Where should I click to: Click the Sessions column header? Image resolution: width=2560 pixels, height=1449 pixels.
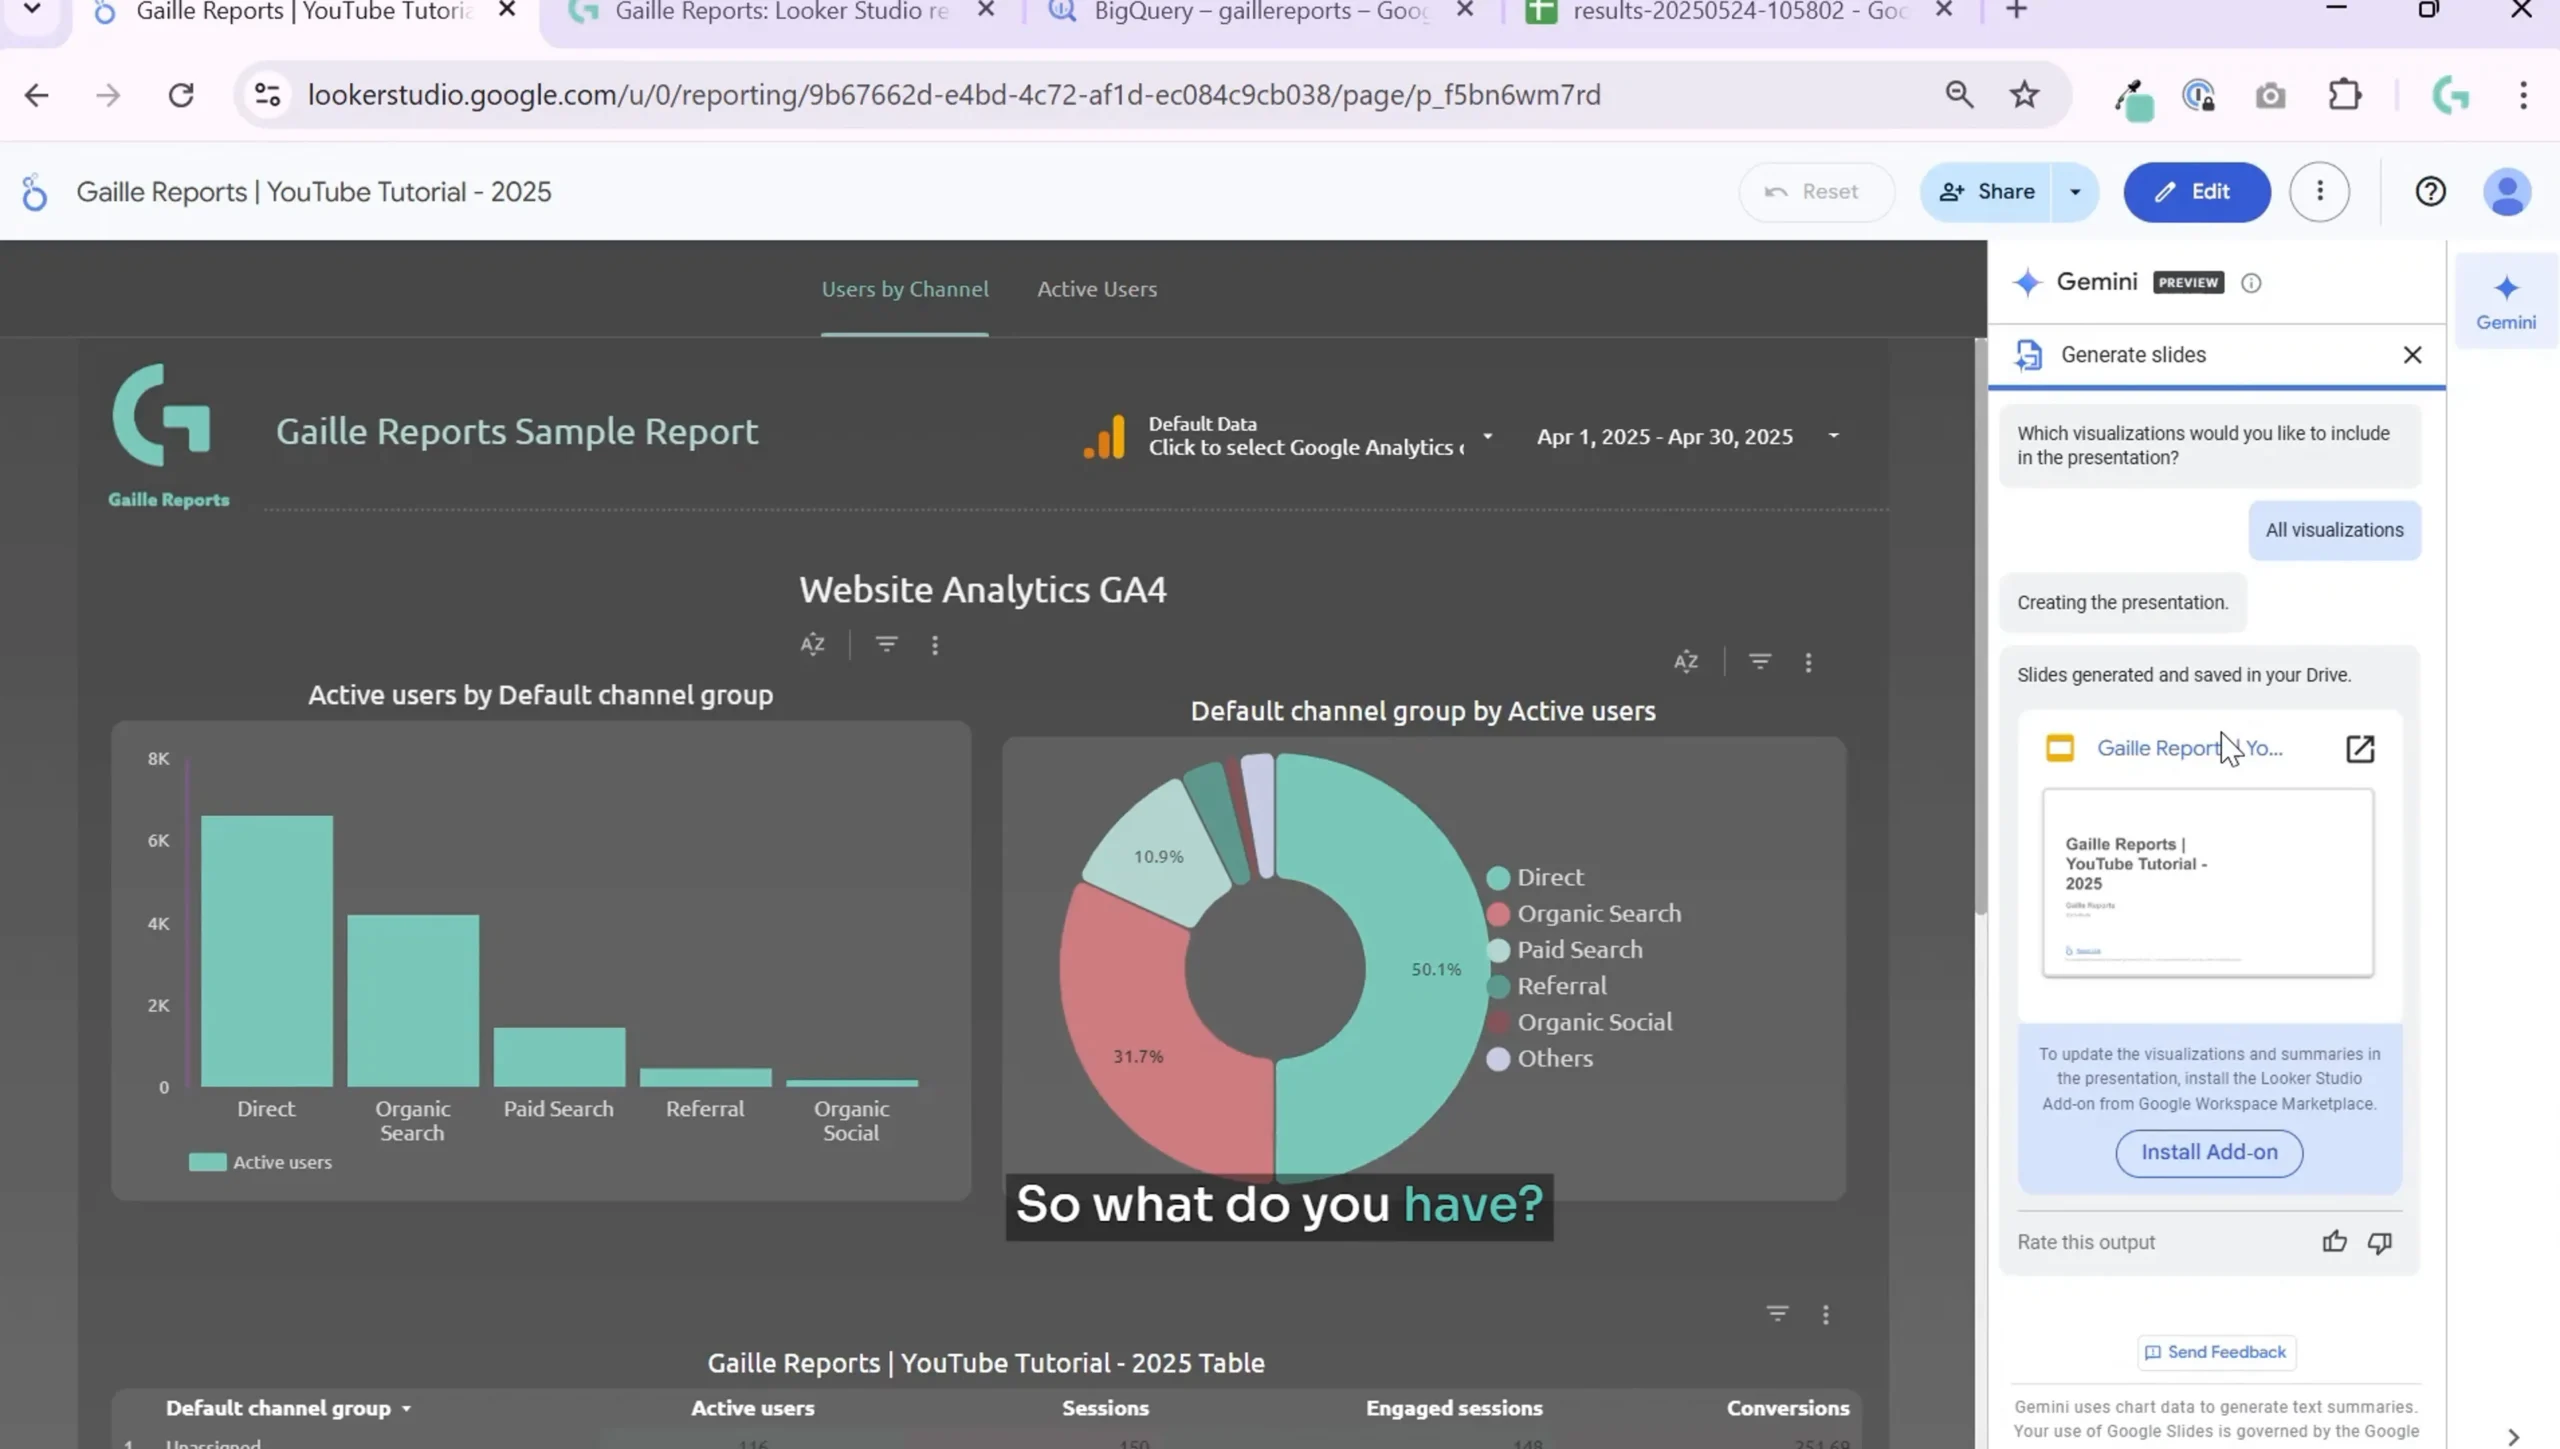click(x=1105, y=1408)
